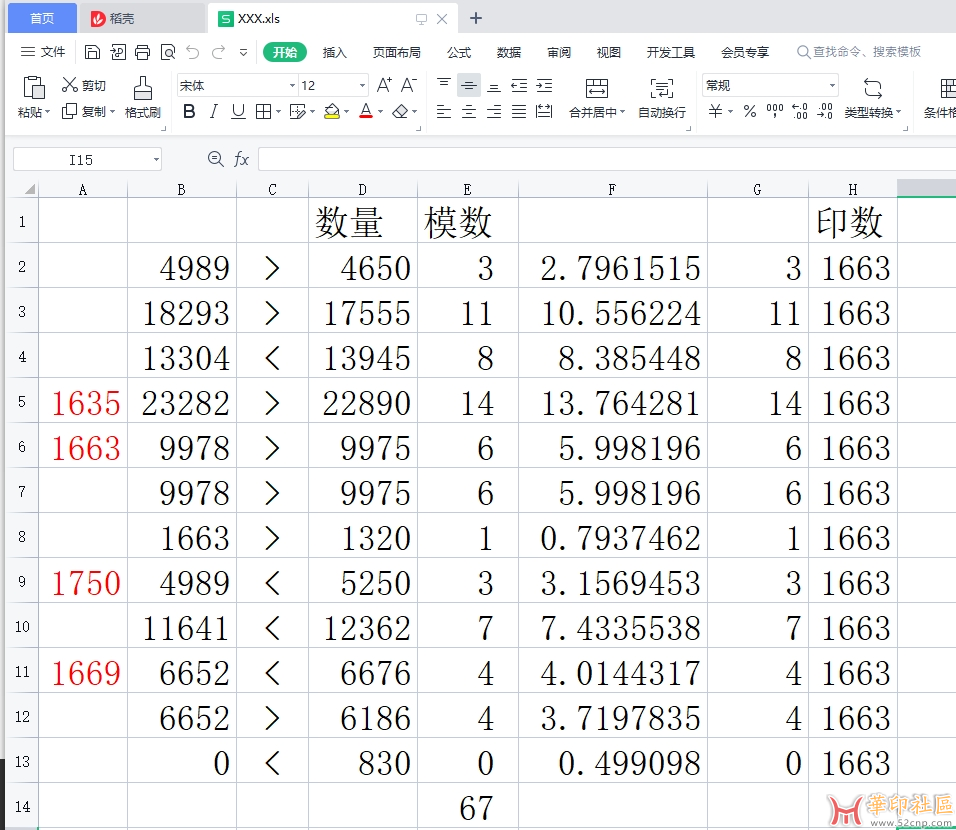Click the Cut scissors icon

[70, 85]
